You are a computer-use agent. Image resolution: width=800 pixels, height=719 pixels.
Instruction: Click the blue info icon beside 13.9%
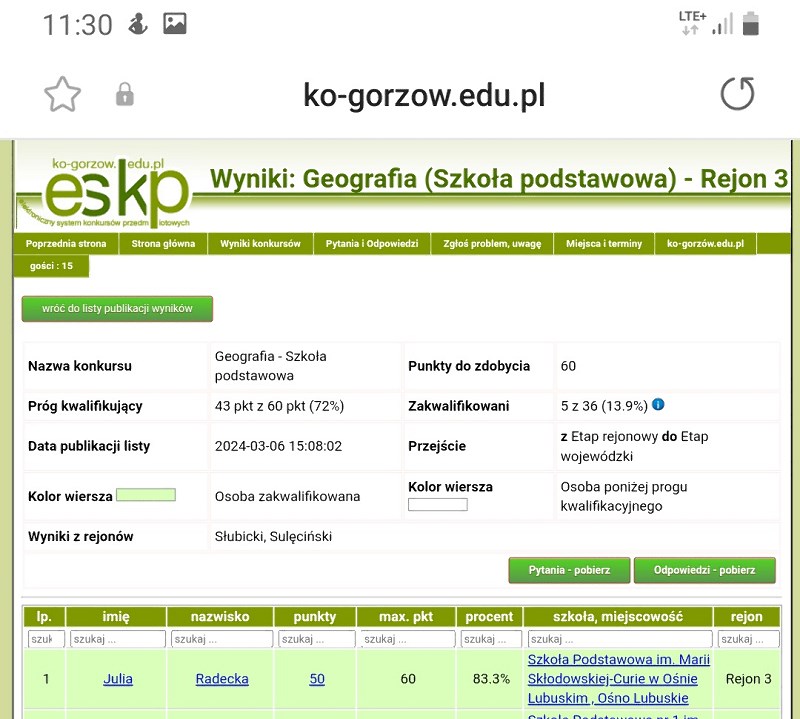[658, 405]
